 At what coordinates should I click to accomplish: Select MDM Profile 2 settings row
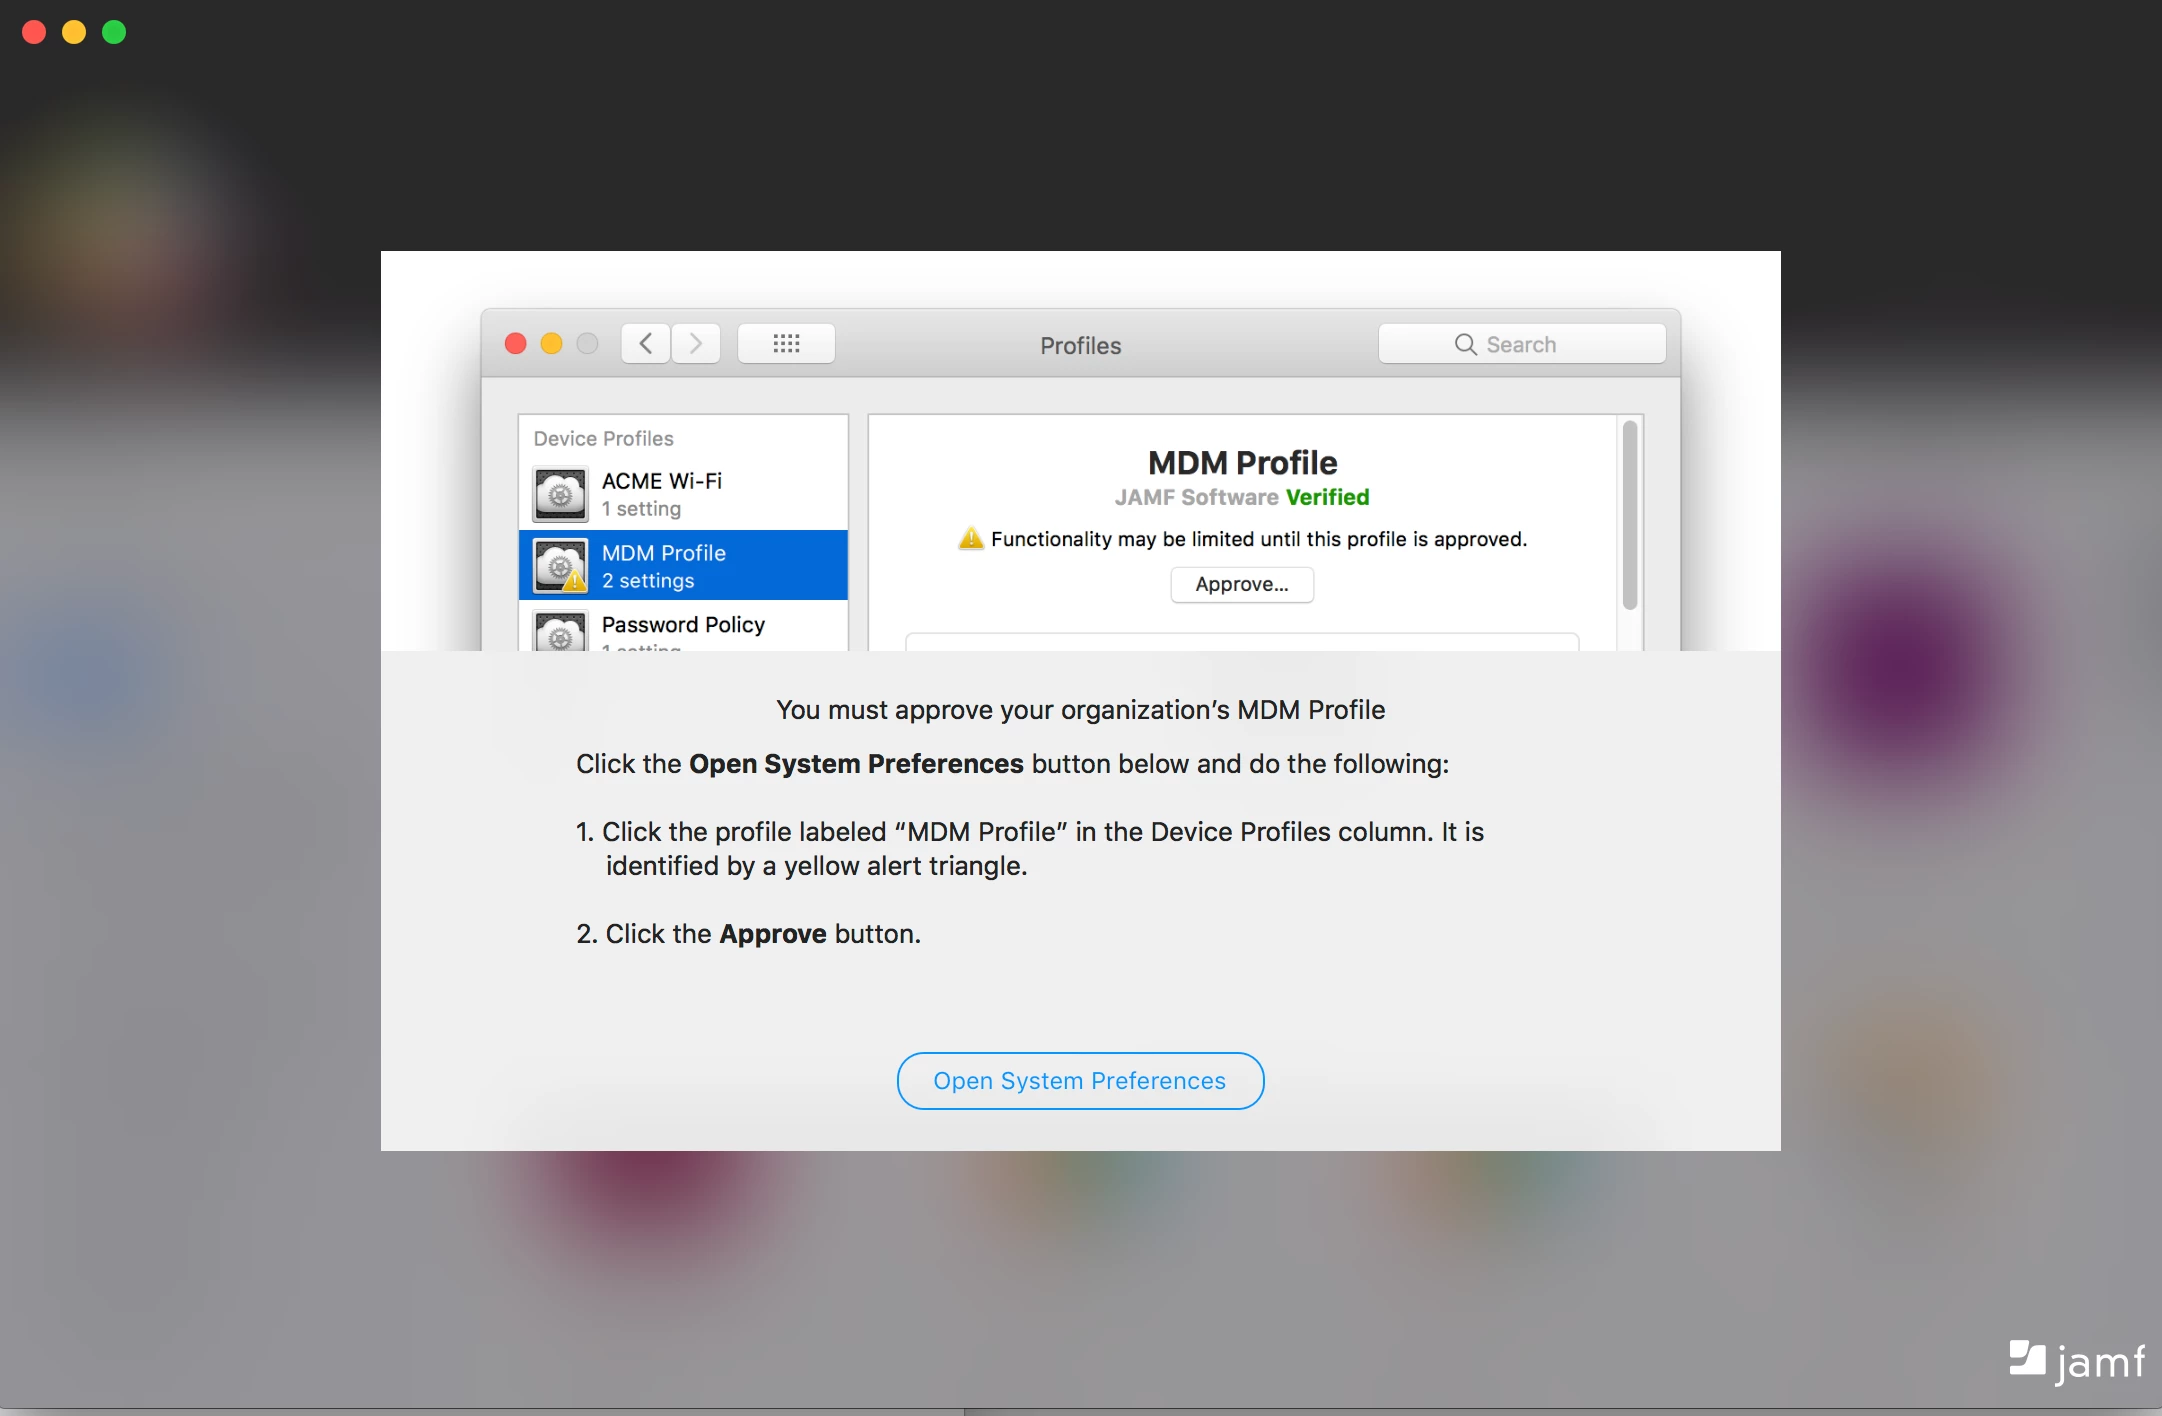coord(683,565)
